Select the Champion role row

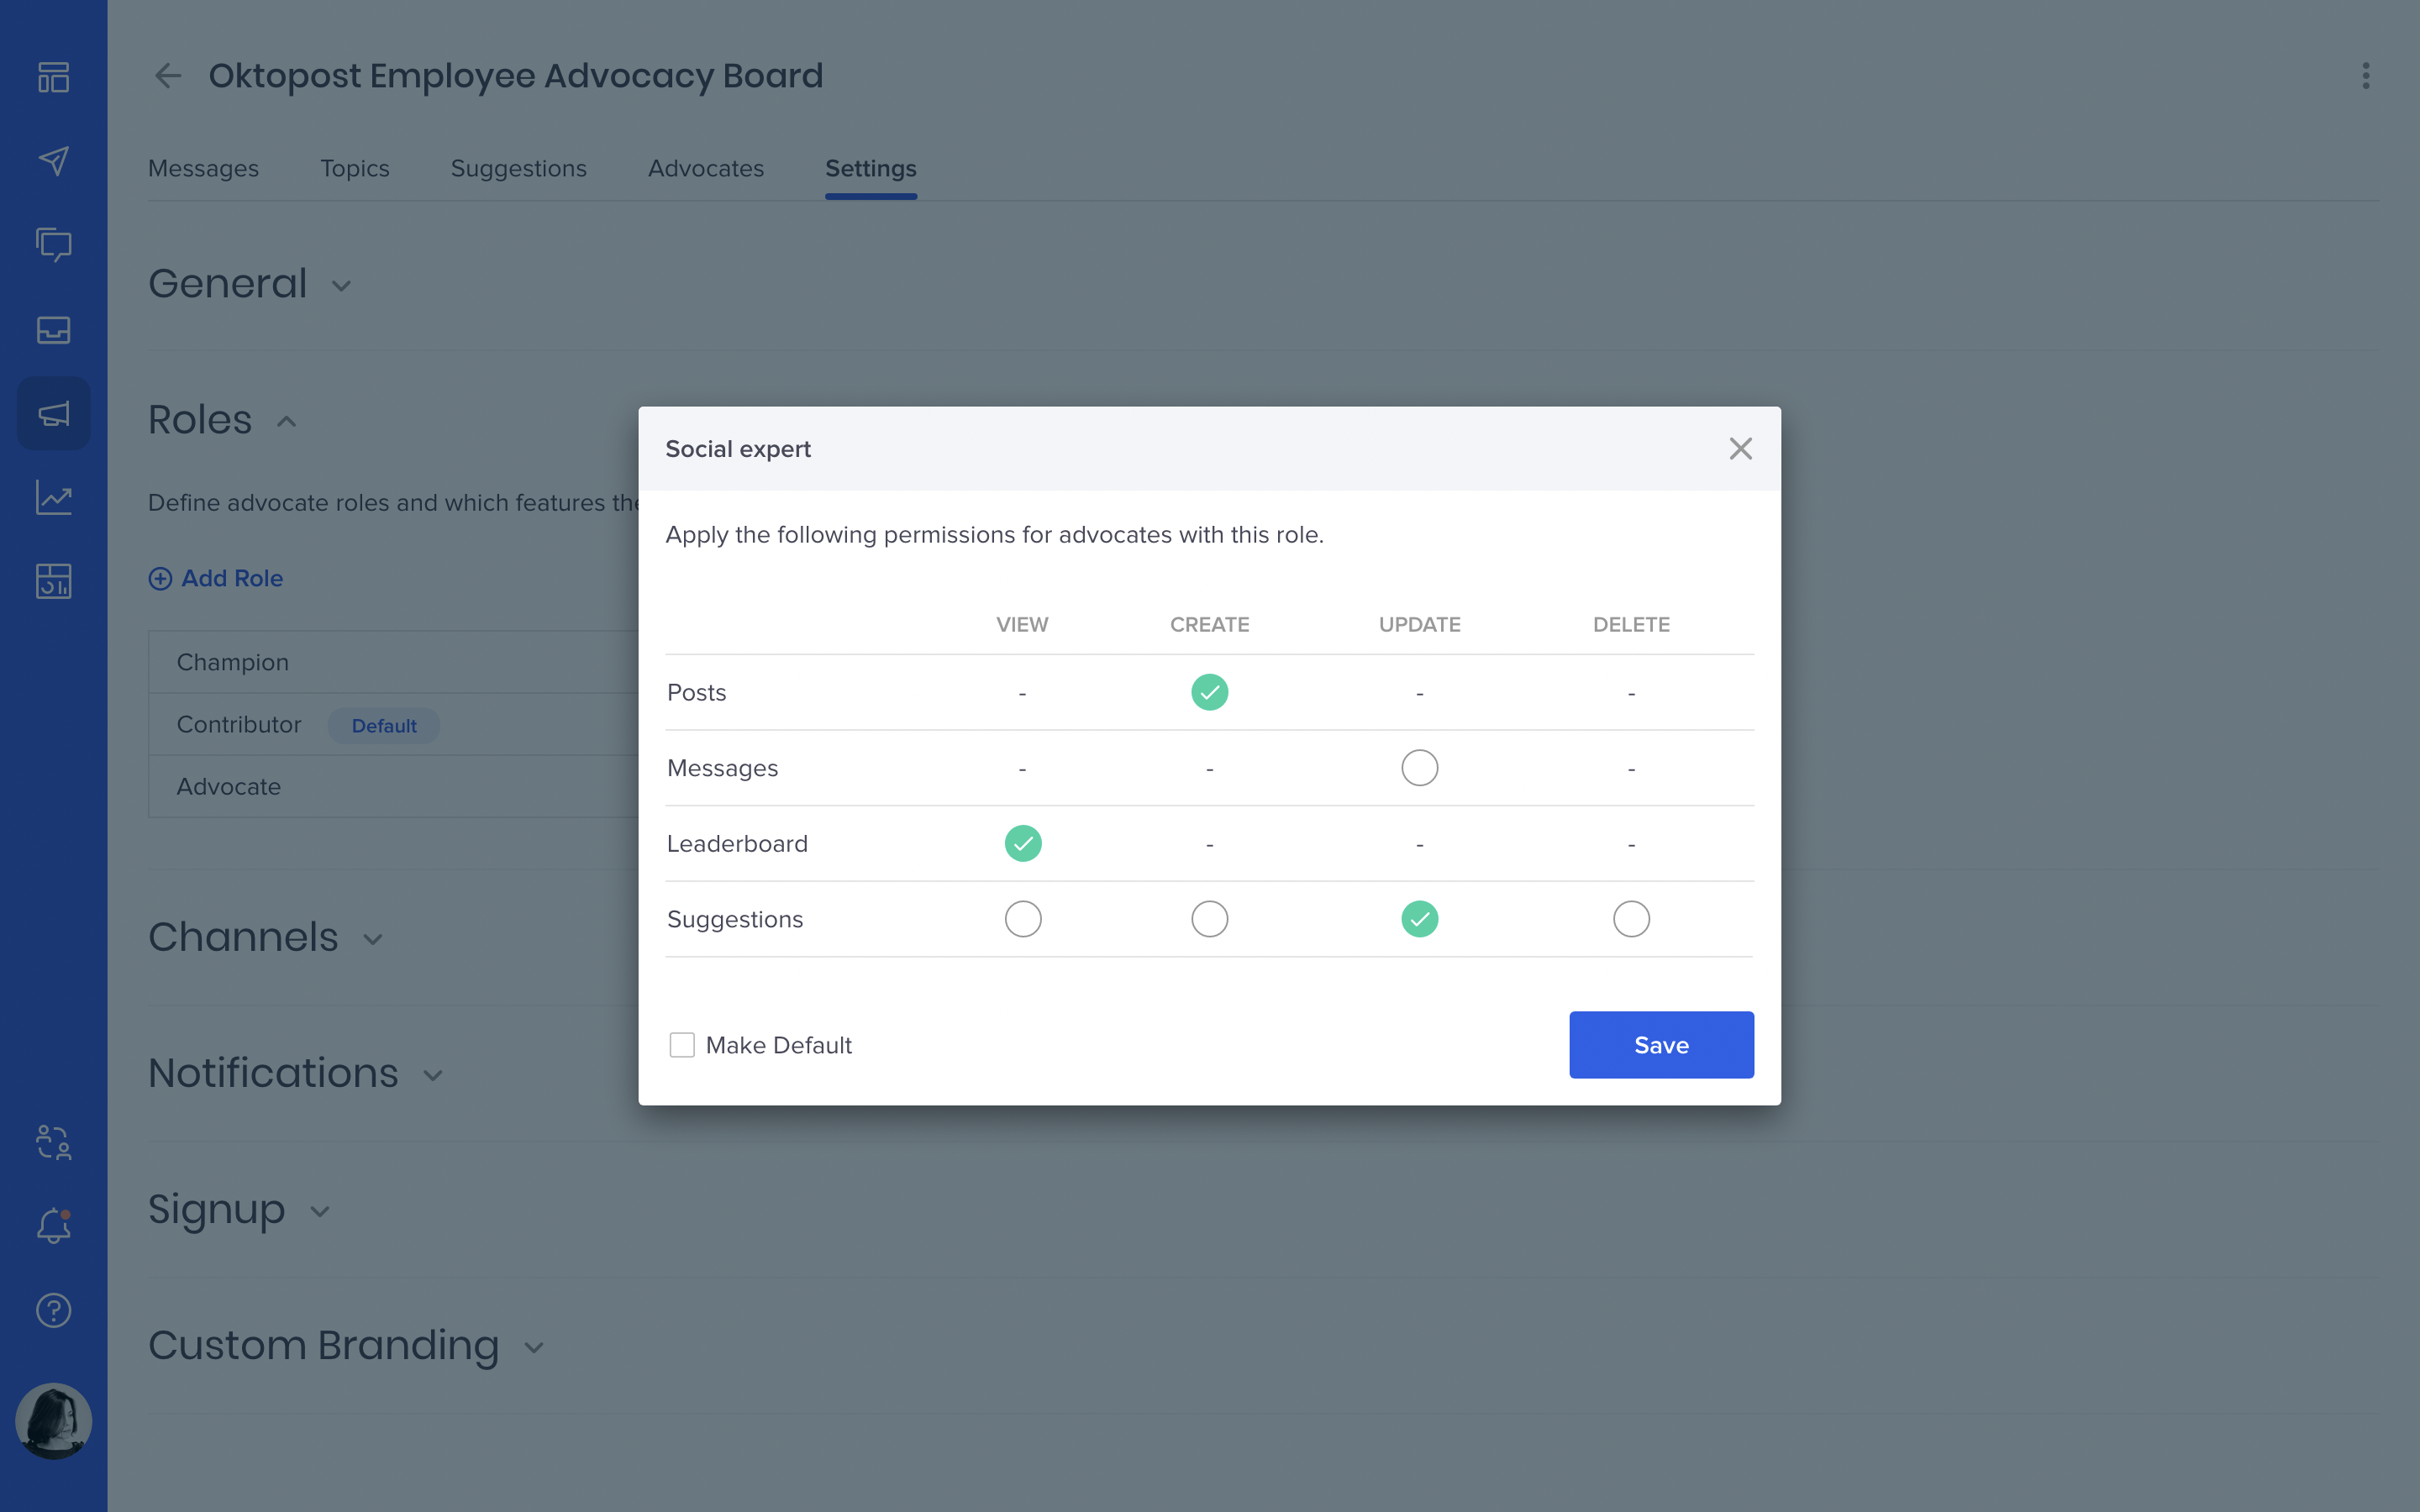394,662
